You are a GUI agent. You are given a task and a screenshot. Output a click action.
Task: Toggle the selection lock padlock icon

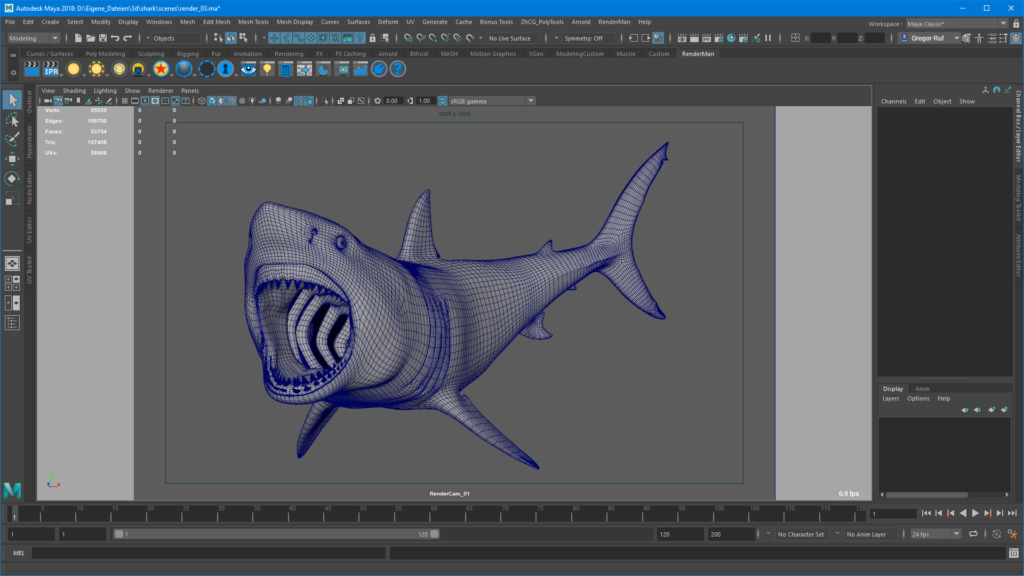tap(372, 38)
